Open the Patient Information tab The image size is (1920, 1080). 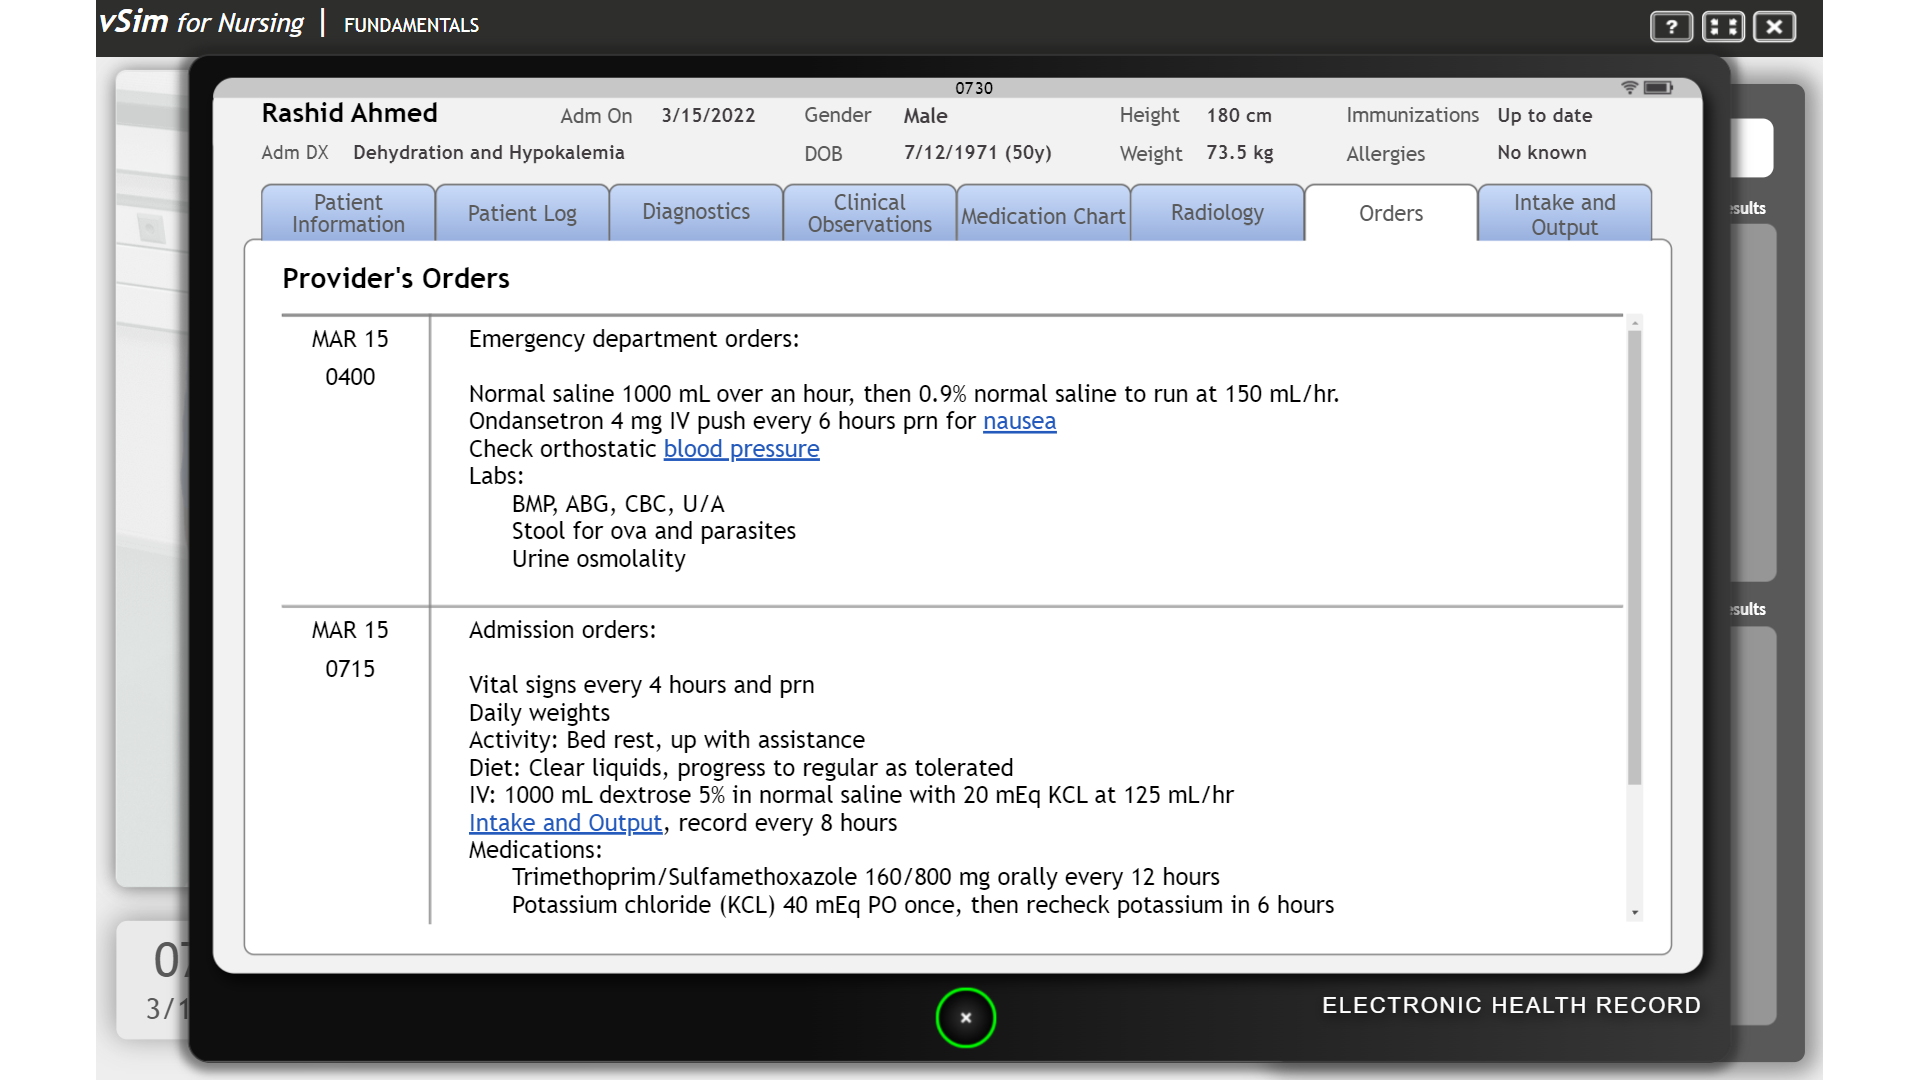(348, 213)
